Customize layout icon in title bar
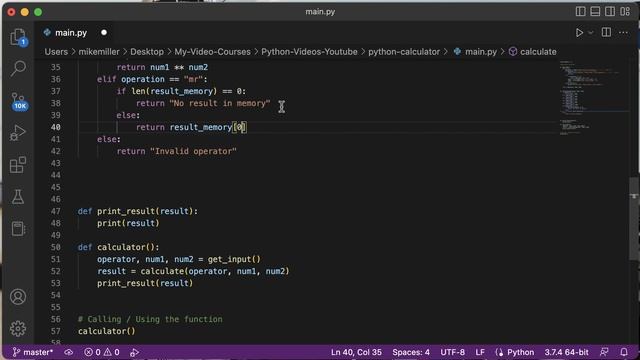 tap(625, 11)
